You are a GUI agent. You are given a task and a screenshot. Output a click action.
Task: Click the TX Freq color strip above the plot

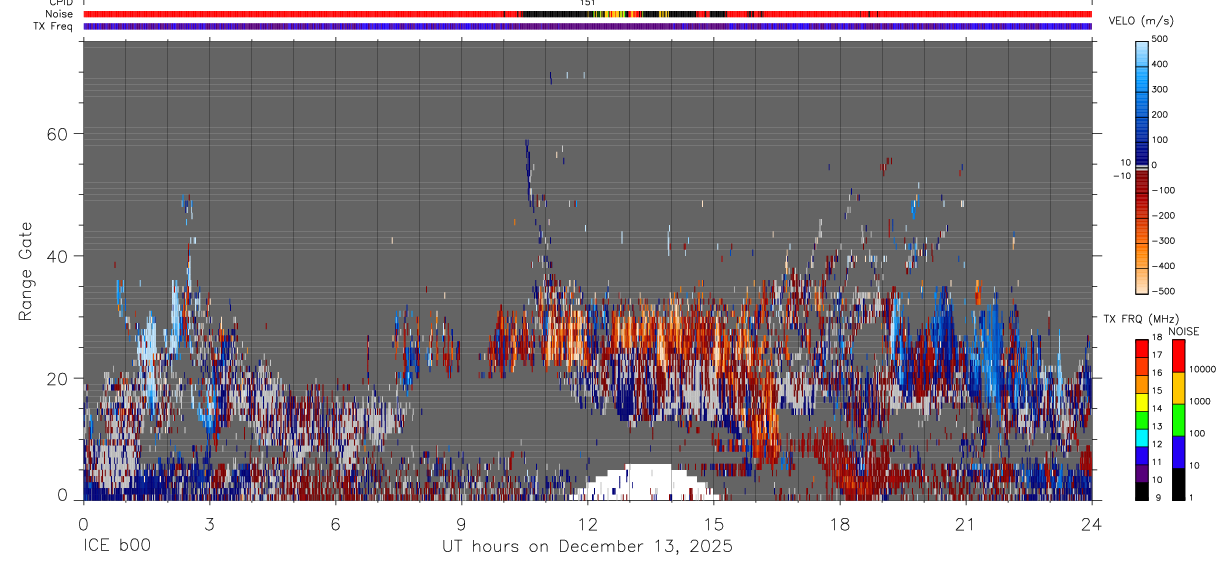click(x=587, y=26)
